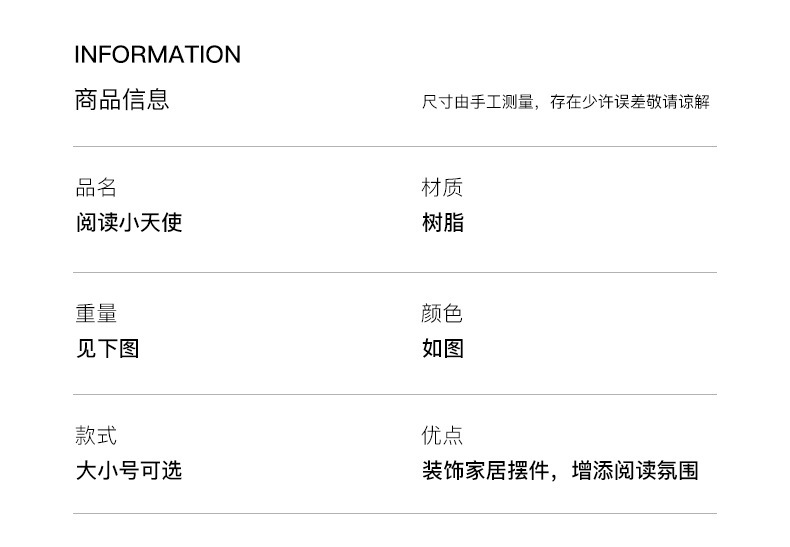The width and height of the screenshot is (790, 547).
Task: Click the divider line below 阅读小天使
Action: [x=395, y=272]
